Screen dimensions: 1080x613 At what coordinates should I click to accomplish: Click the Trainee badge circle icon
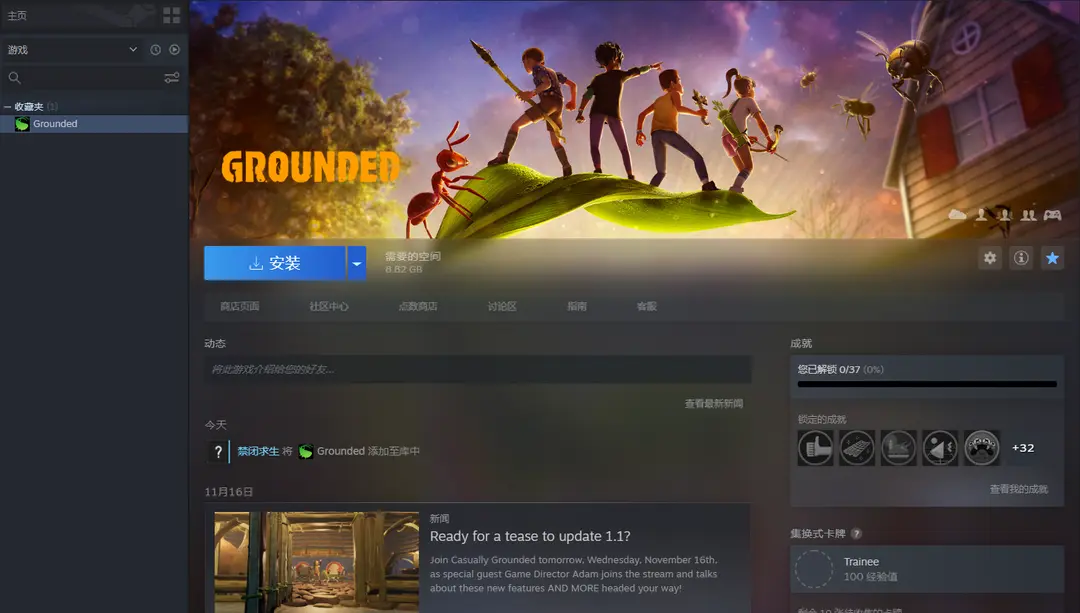tap(814, 569)
